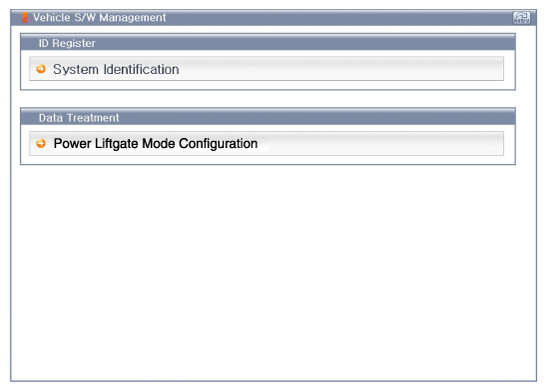Click the Vehicle S/W Management title text
Screen dimensions: 547x391
point(99,17)
